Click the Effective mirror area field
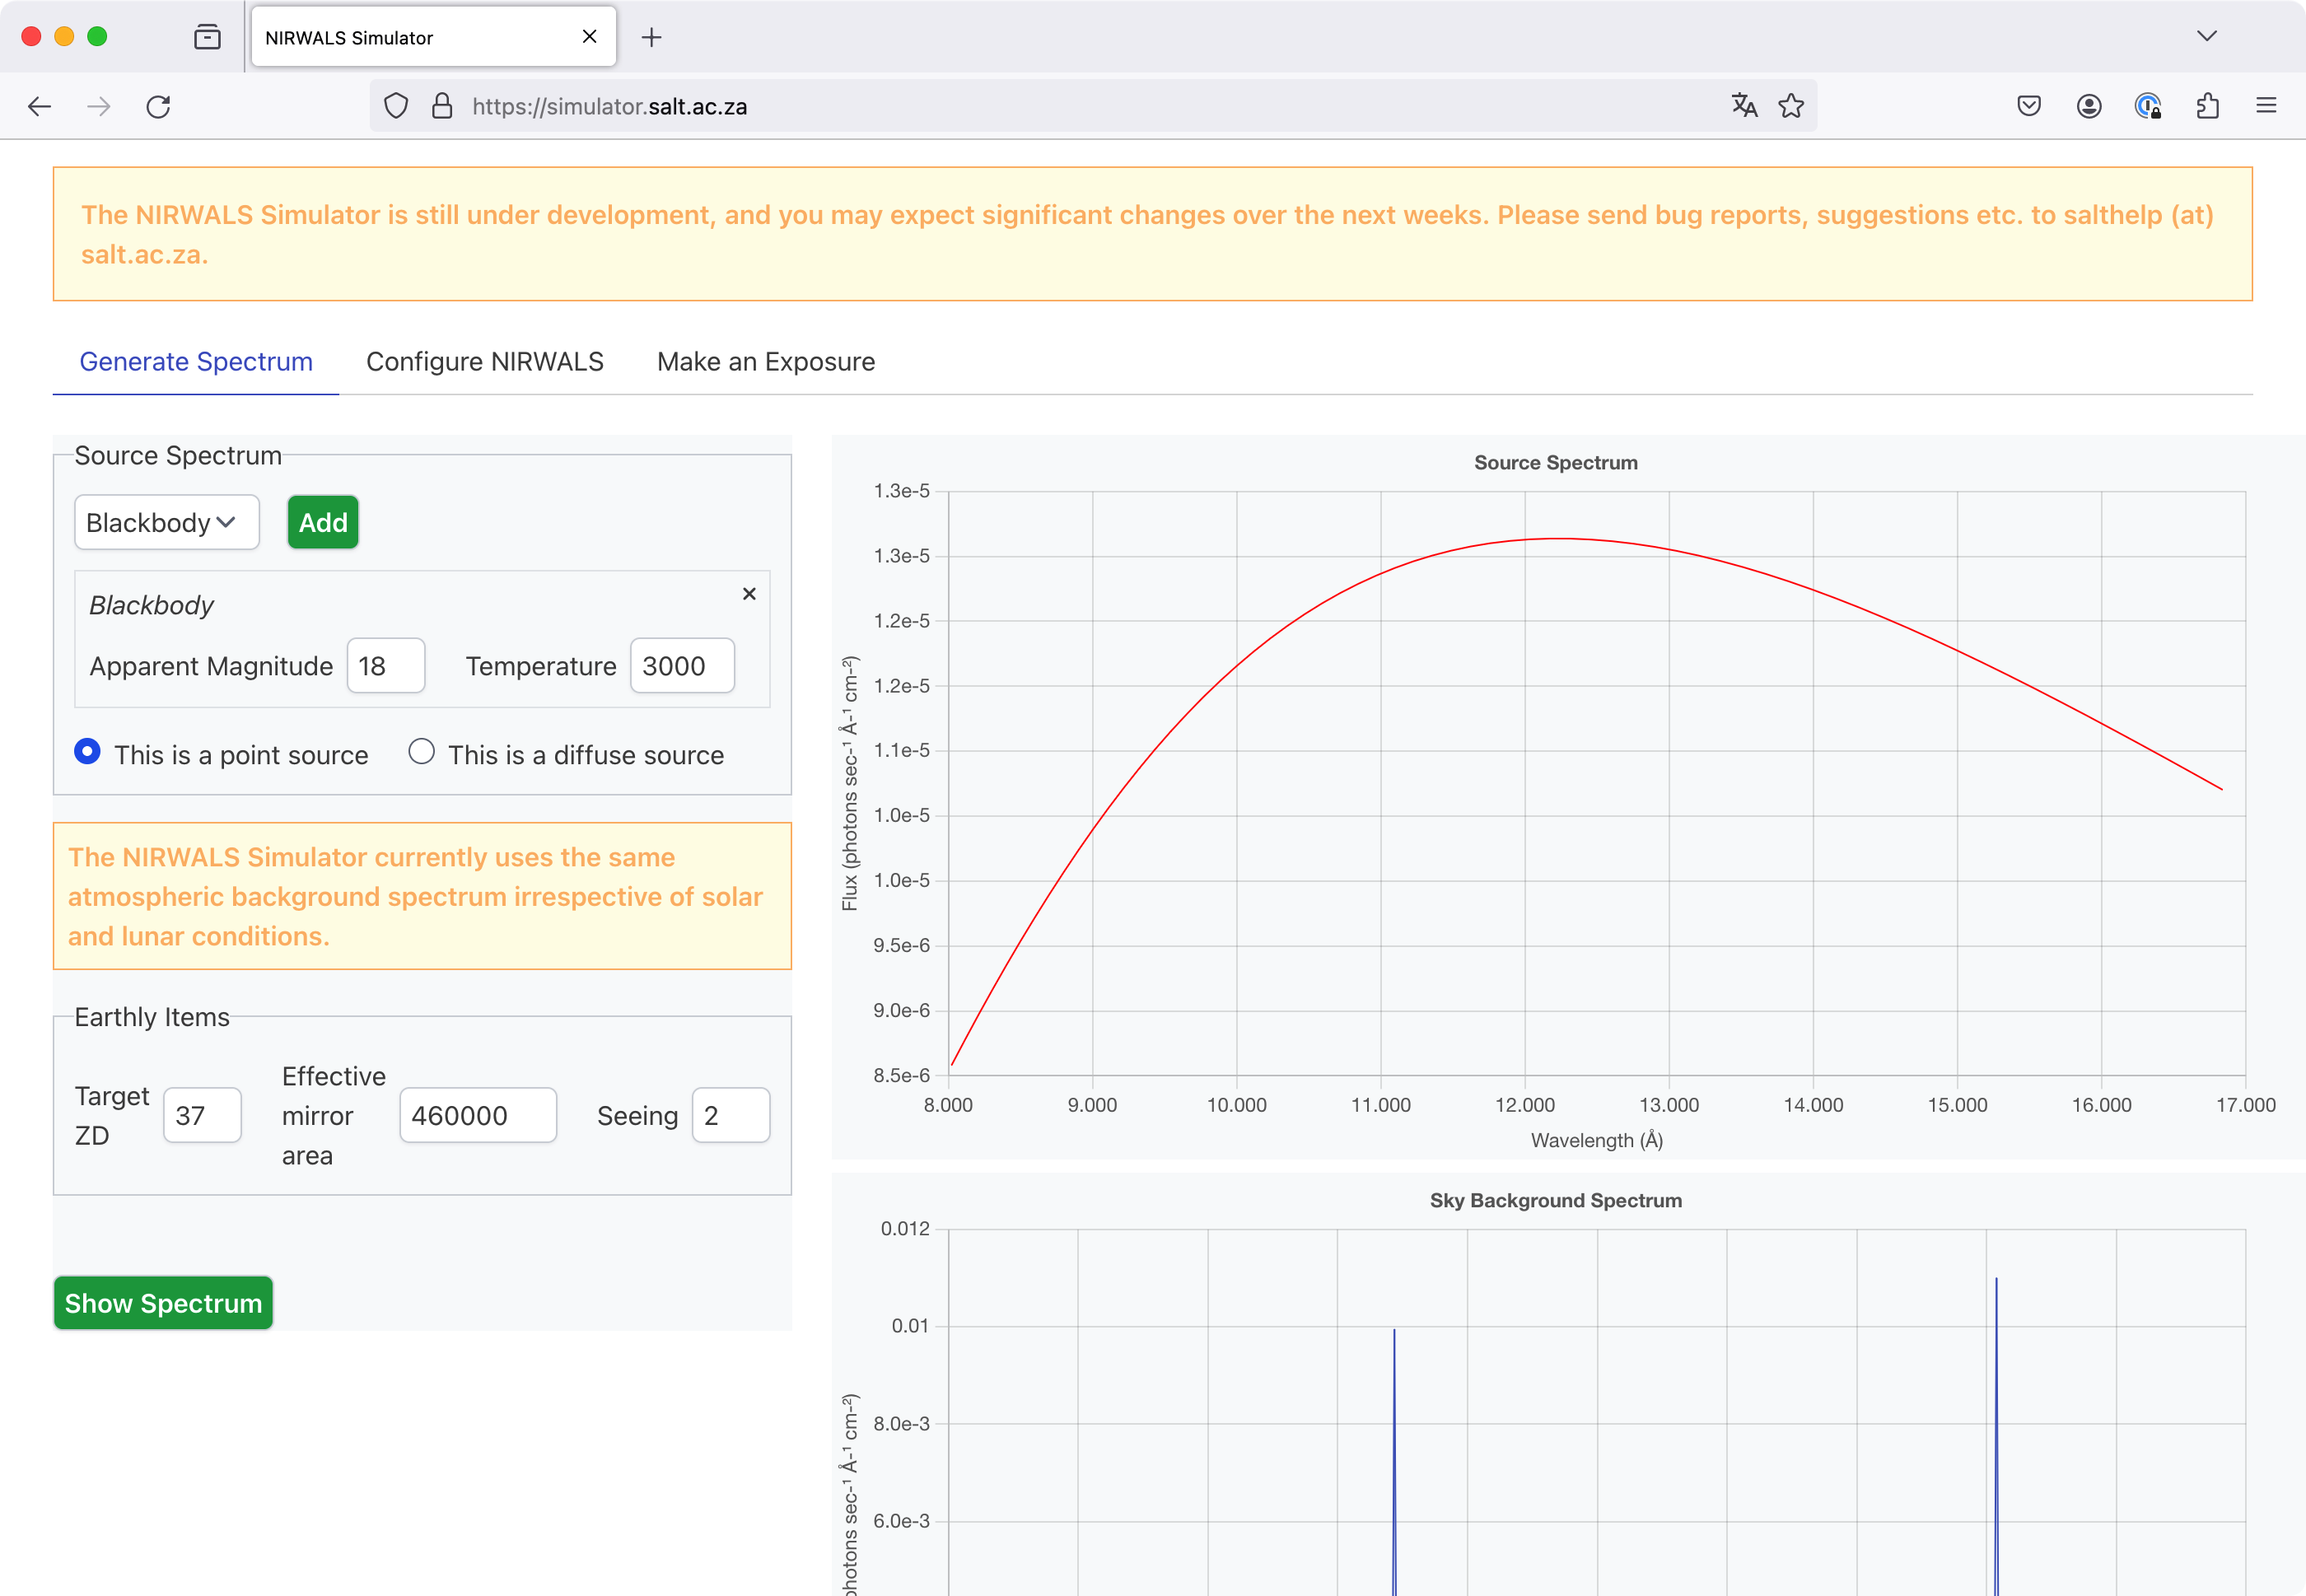 tap(478, 1115)
